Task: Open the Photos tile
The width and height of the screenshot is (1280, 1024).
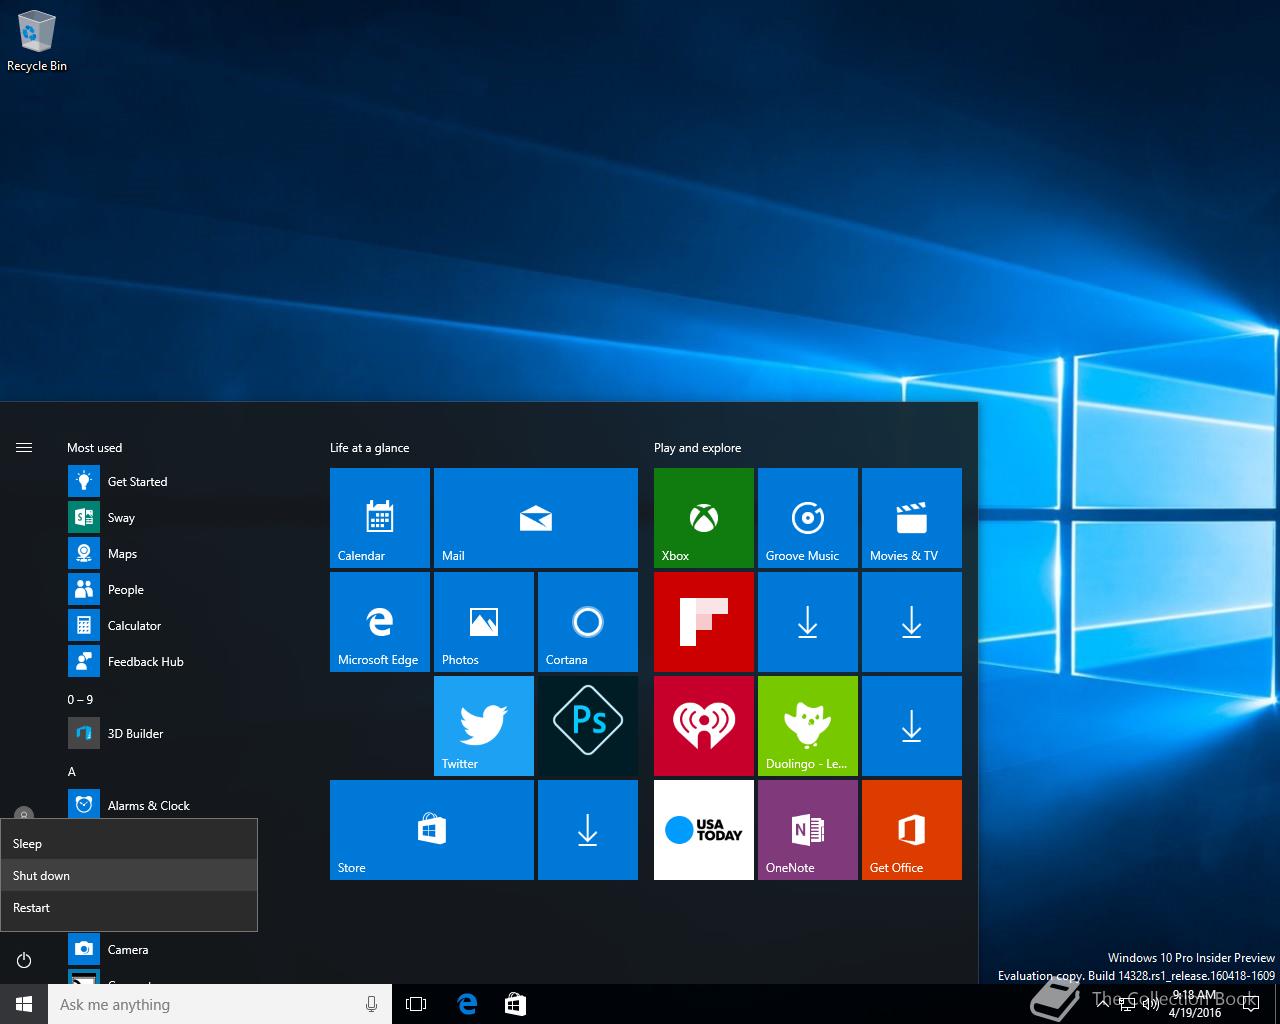Action: click(x=484, y=622)
